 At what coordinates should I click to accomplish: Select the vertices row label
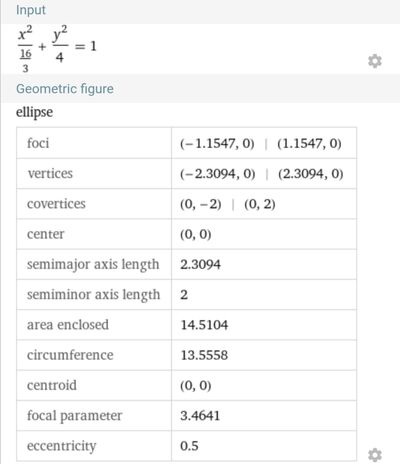[50, 174]
